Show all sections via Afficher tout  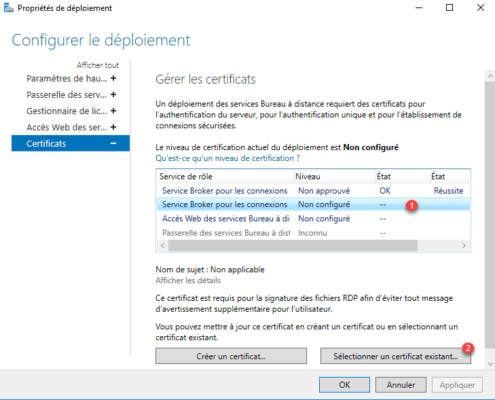tap(98, 65)
